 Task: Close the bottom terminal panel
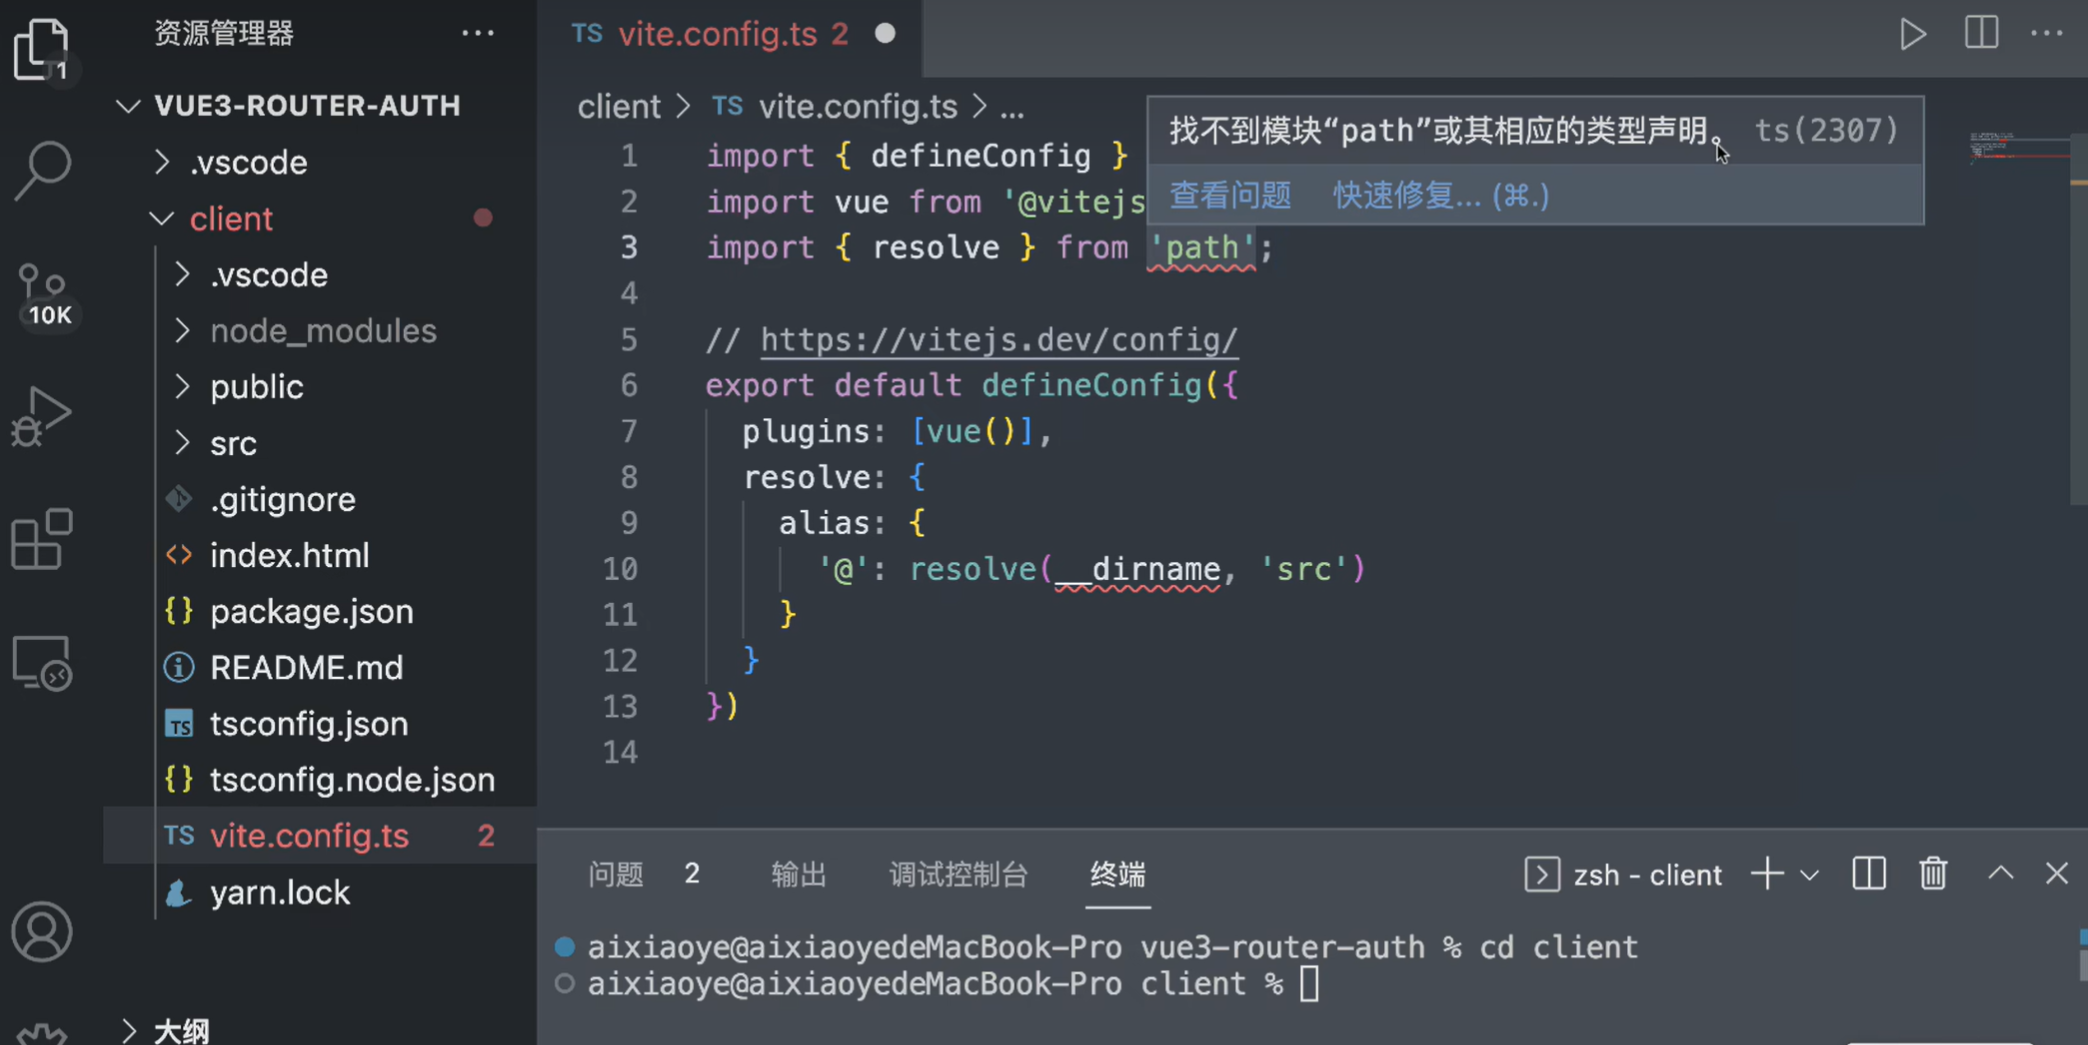click(x=2056, y=874)
